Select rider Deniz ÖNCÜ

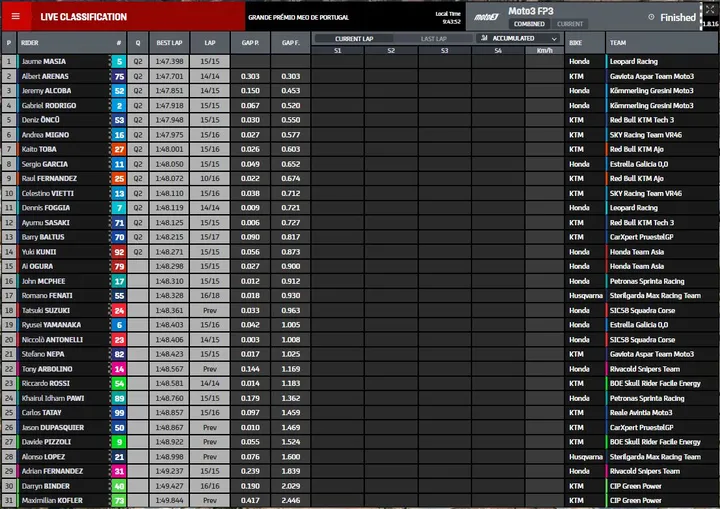pos(40,120)
